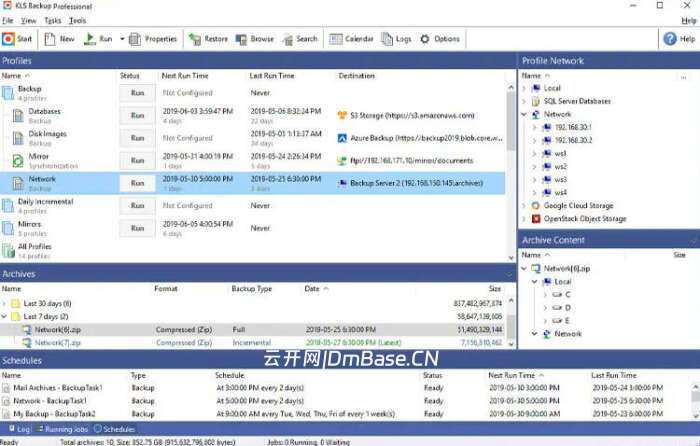700x446 pixels.
Task: Expand drive C in Archive Content
Action: 546,295
